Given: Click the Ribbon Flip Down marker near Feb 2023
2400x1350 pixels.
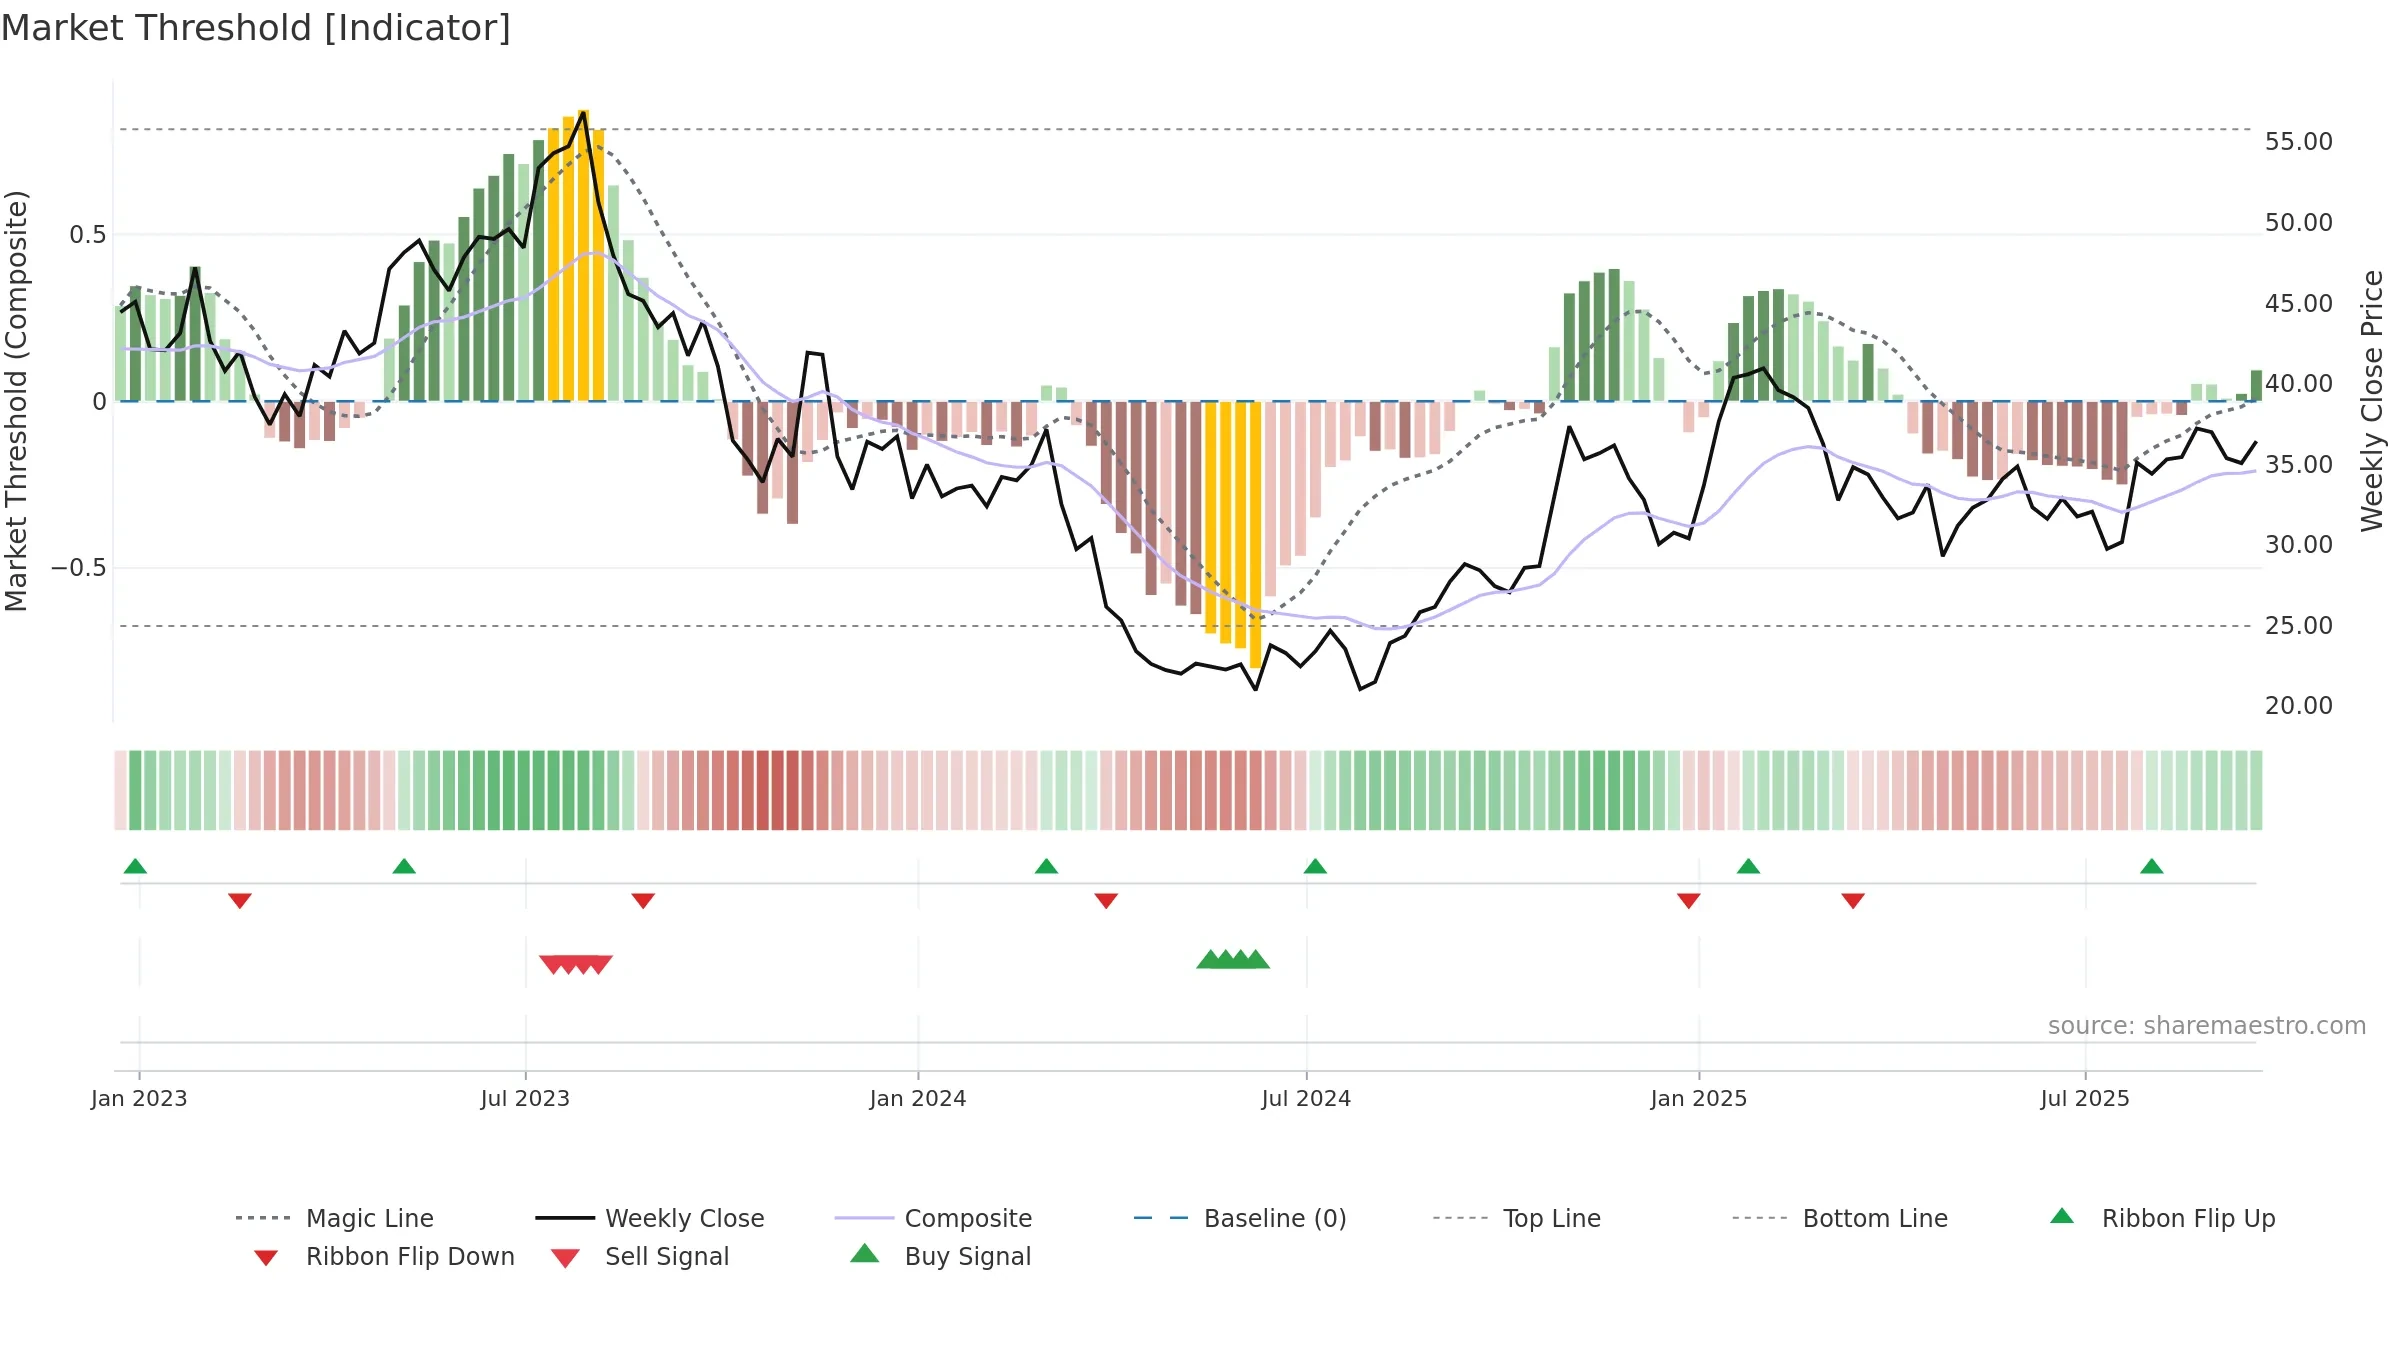Looking at the screenshot, I should click(x=240, y=901).
